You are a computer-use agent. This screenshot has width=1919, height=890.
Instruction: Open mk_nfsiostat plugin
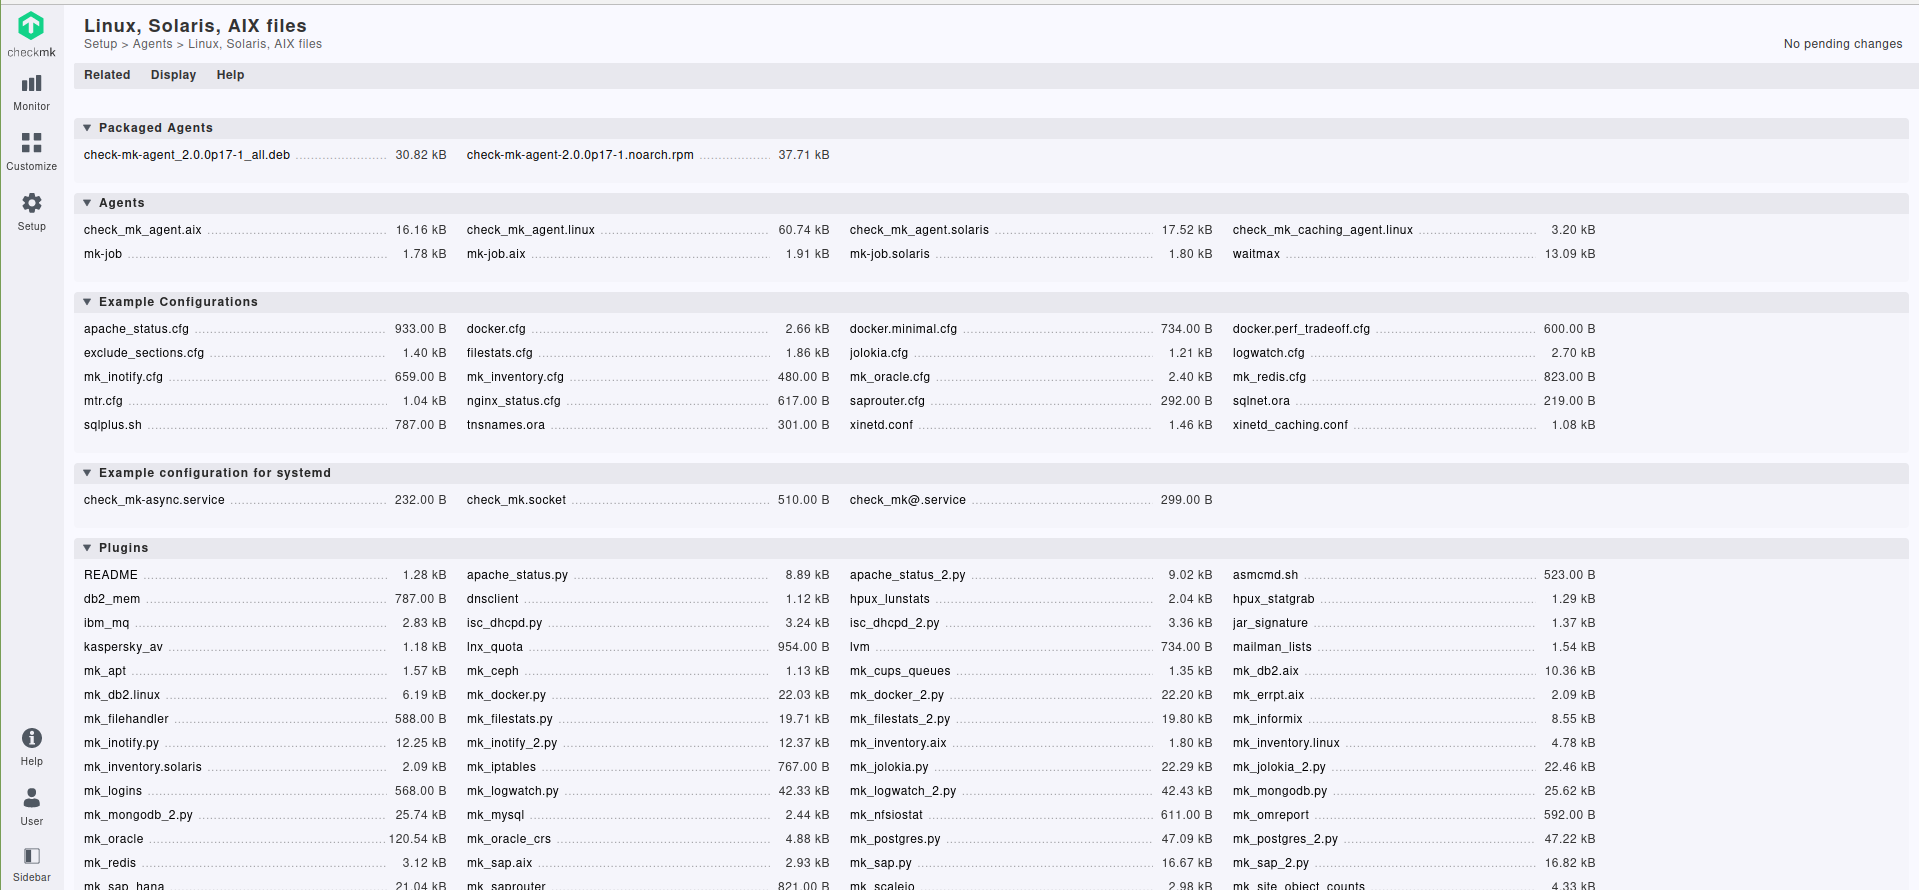point(886,815)
